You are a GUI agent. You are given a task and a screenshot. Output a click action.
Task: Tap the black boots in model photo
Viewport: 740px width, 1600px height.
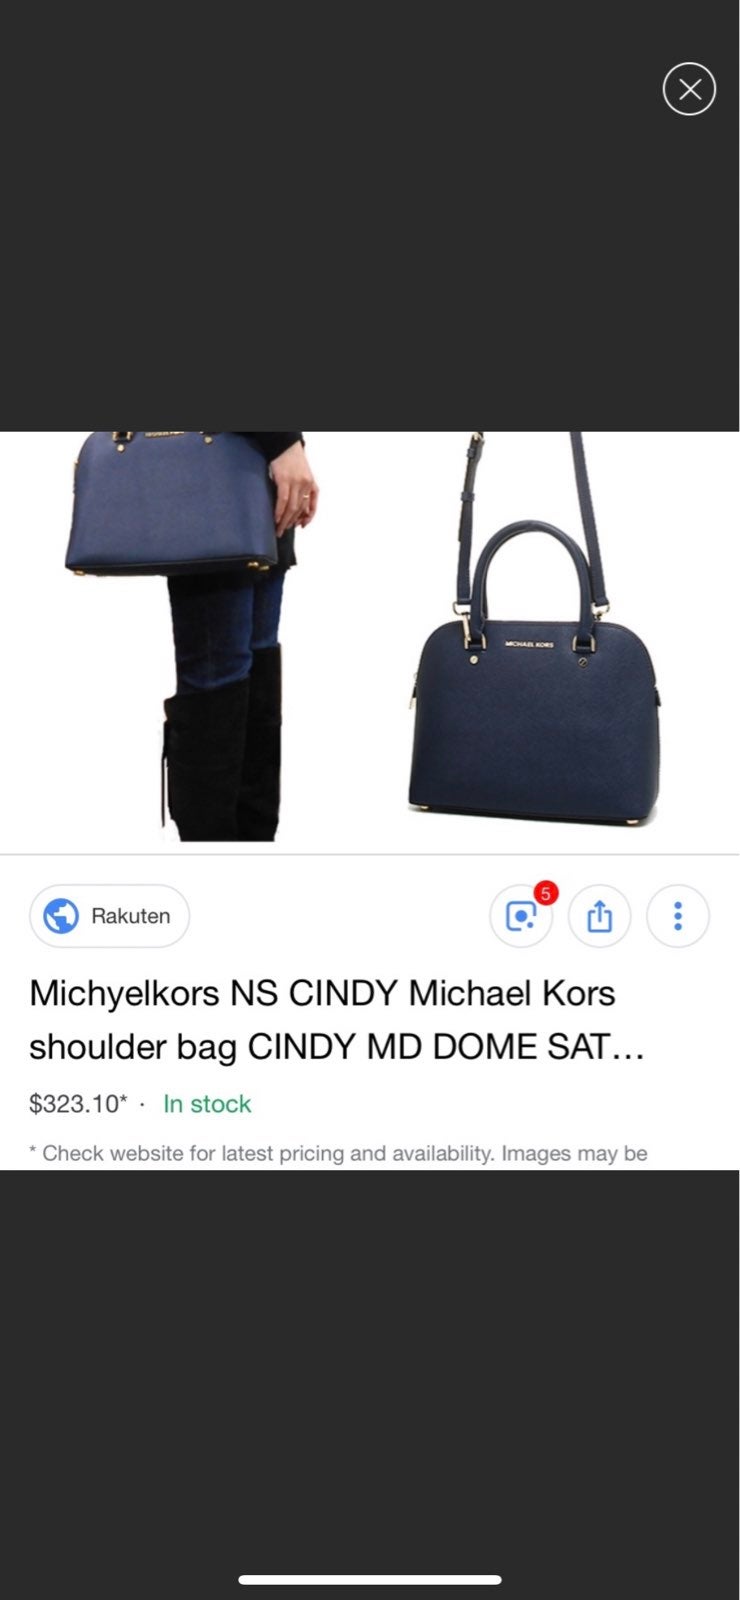coord(222,745)
